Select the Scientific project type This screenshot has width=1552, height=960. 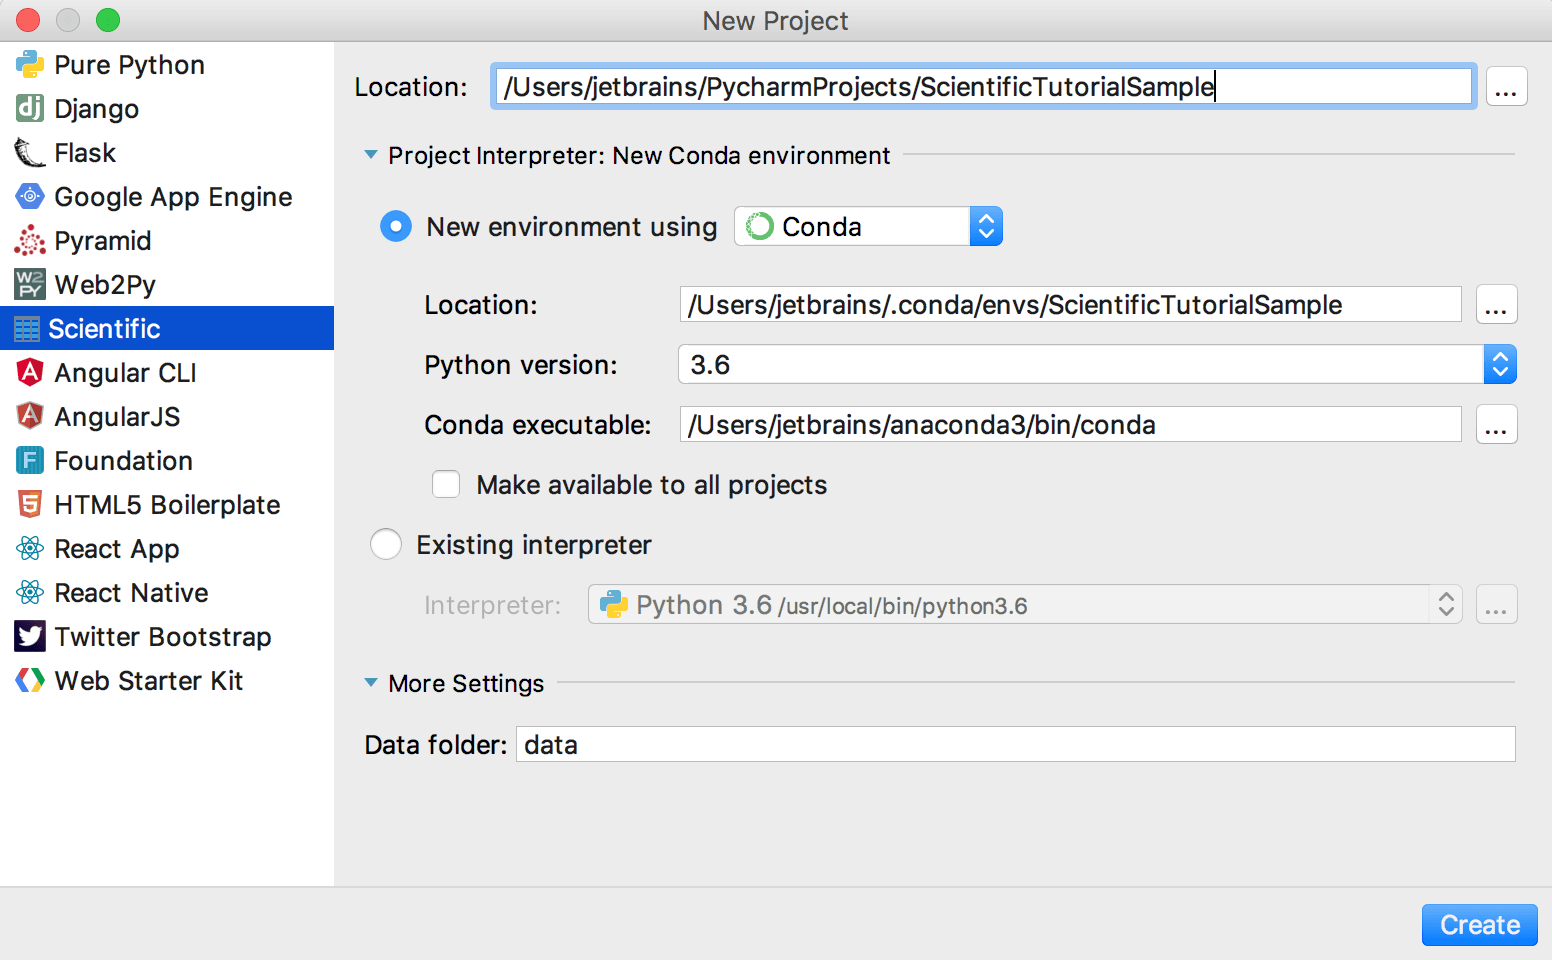[106, 328]
